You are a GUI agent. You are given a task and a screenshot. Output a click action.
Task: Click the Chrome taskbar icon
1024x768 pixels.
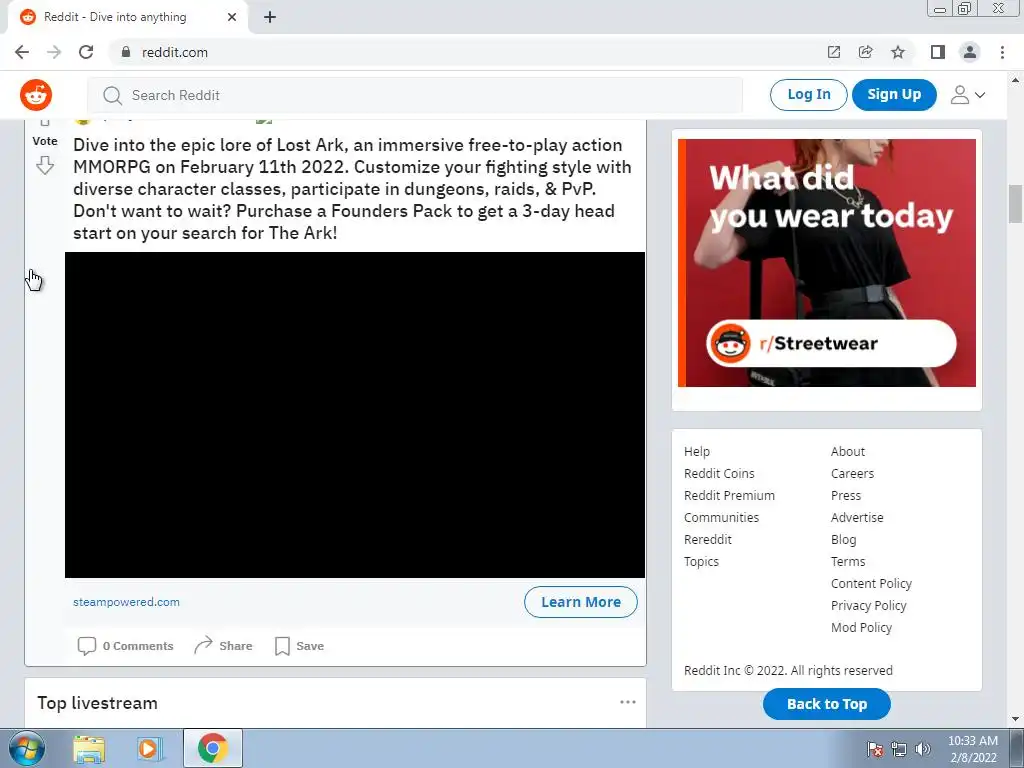[213, 748]
